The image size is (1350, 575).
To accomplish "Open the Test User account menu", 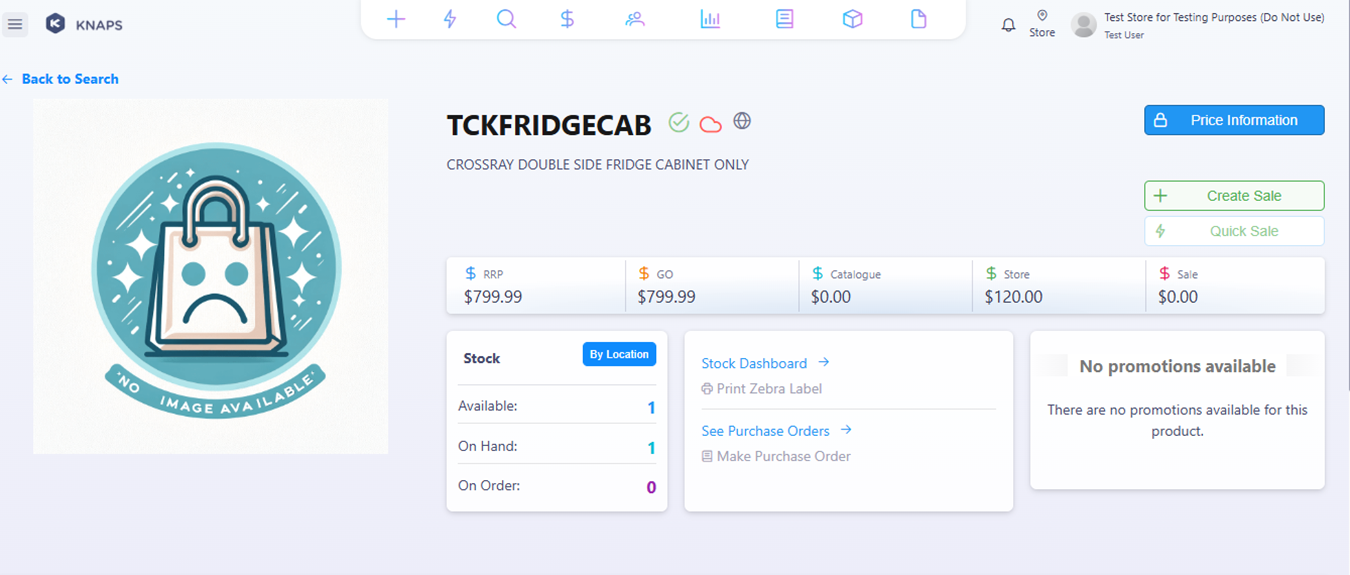I will [1198, 25].
